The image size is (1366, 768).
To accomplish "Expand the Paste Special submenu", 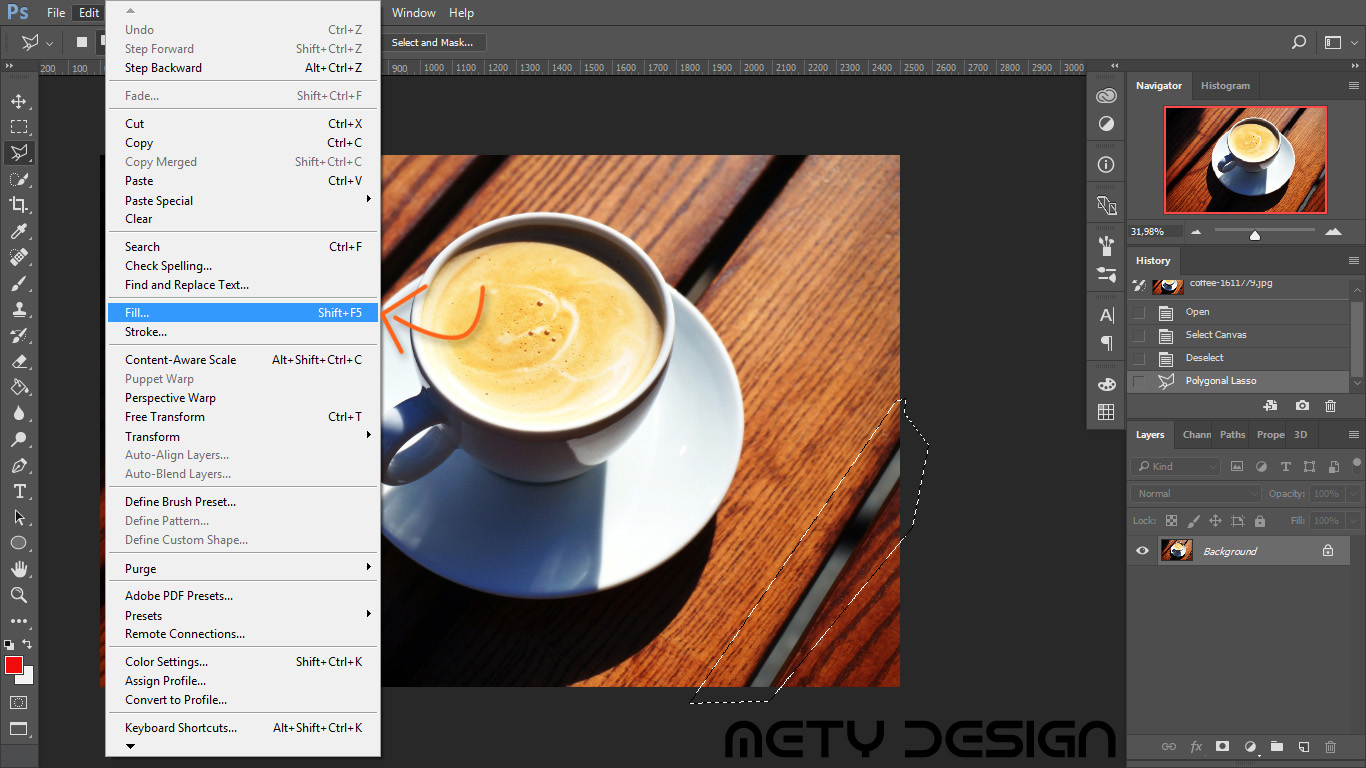I will coord(243,200).
